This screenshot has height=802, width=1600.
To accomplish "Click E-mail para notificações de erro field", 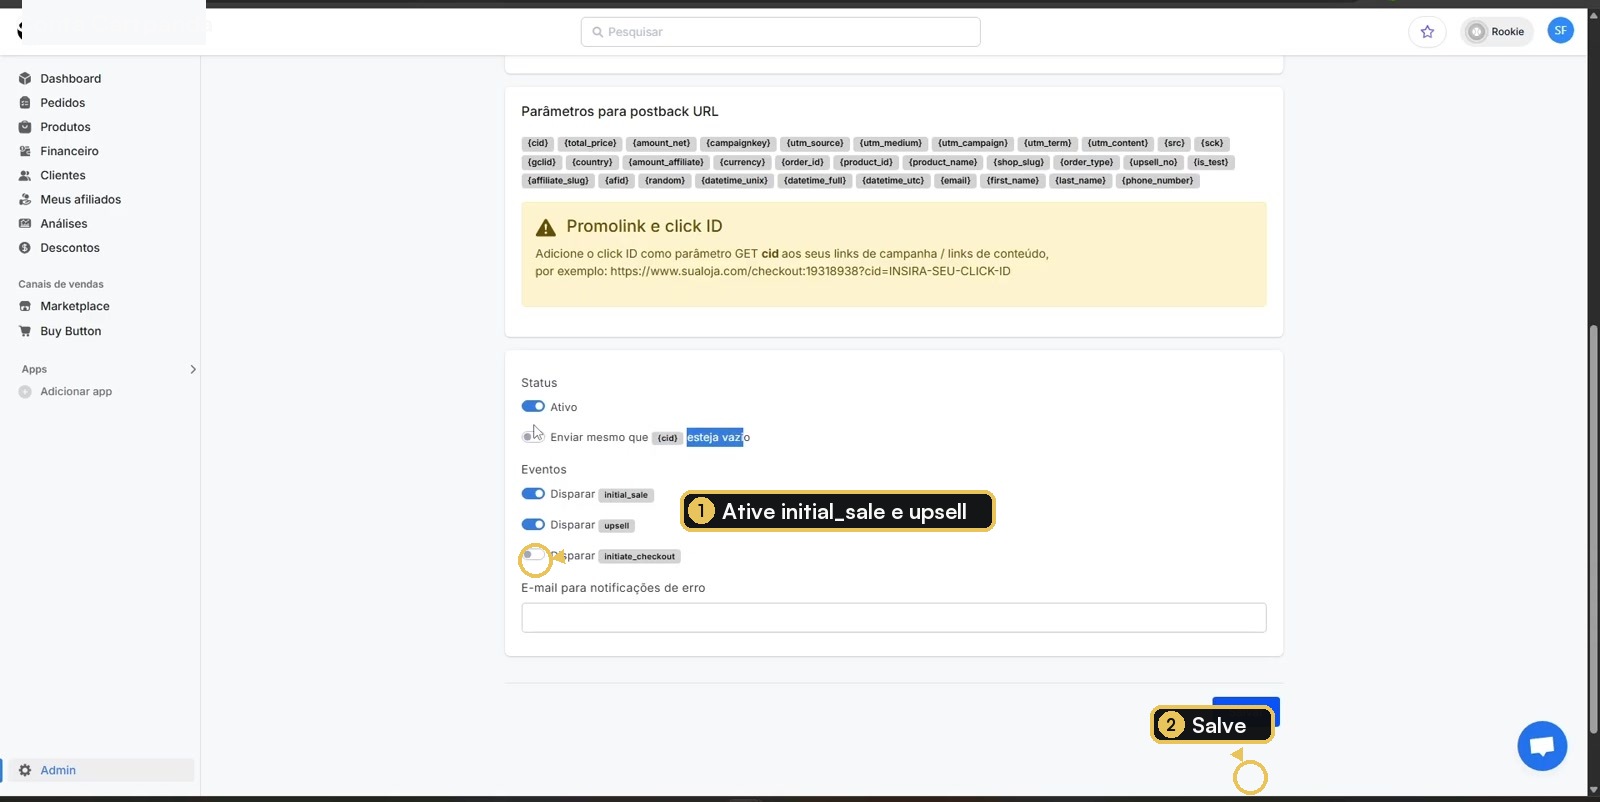I will click(x=894, y=618).
